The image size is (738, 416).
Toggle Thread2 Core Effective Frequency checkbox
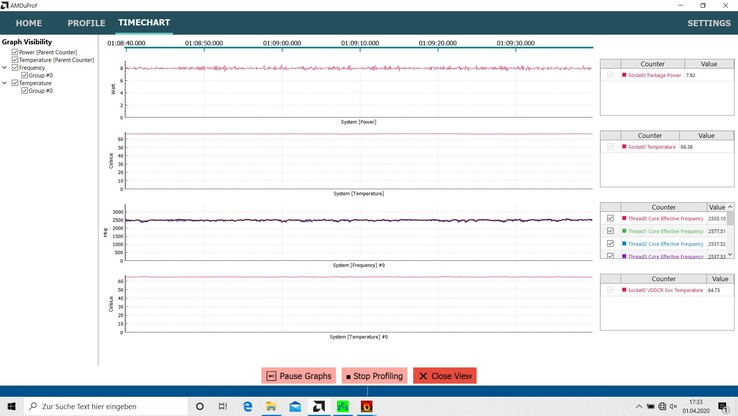pos(610,244)
